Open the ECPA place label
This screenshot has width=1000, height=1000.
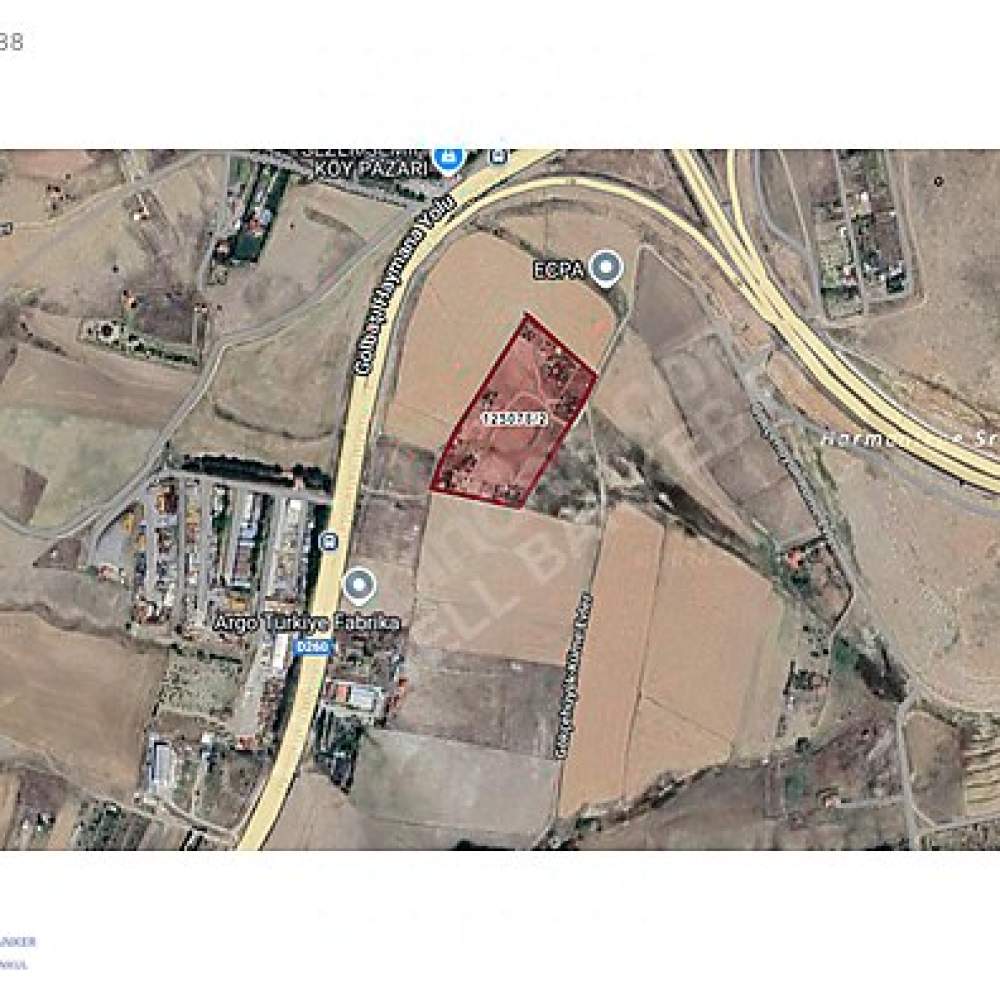pos(559,270)
